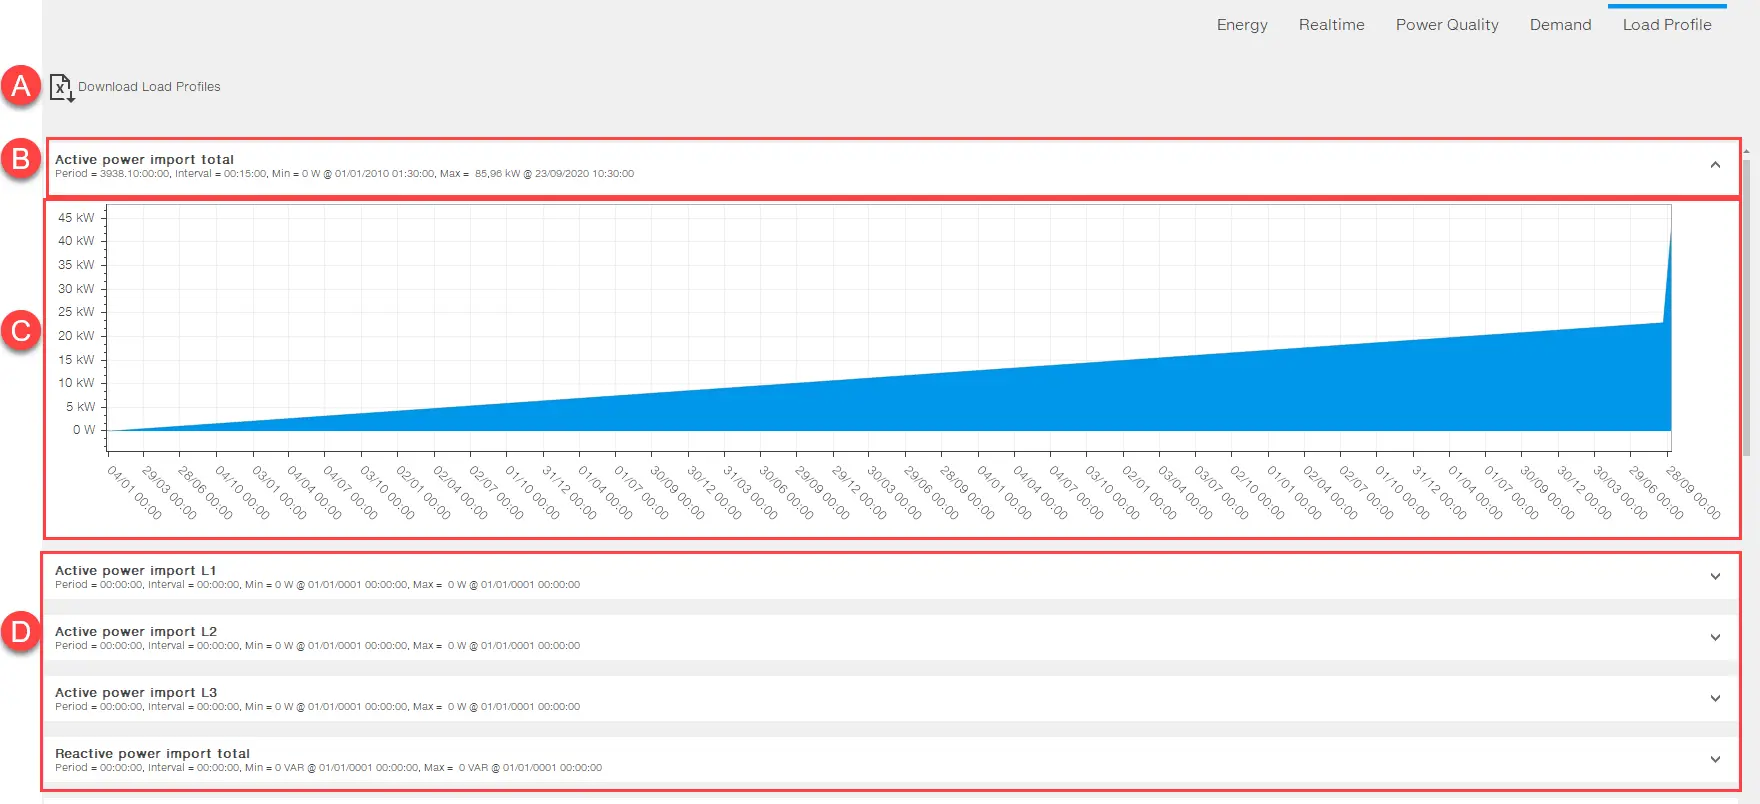Click the Active power import total header title
This screenshot has height=804, width=1760.
(144, 159)
